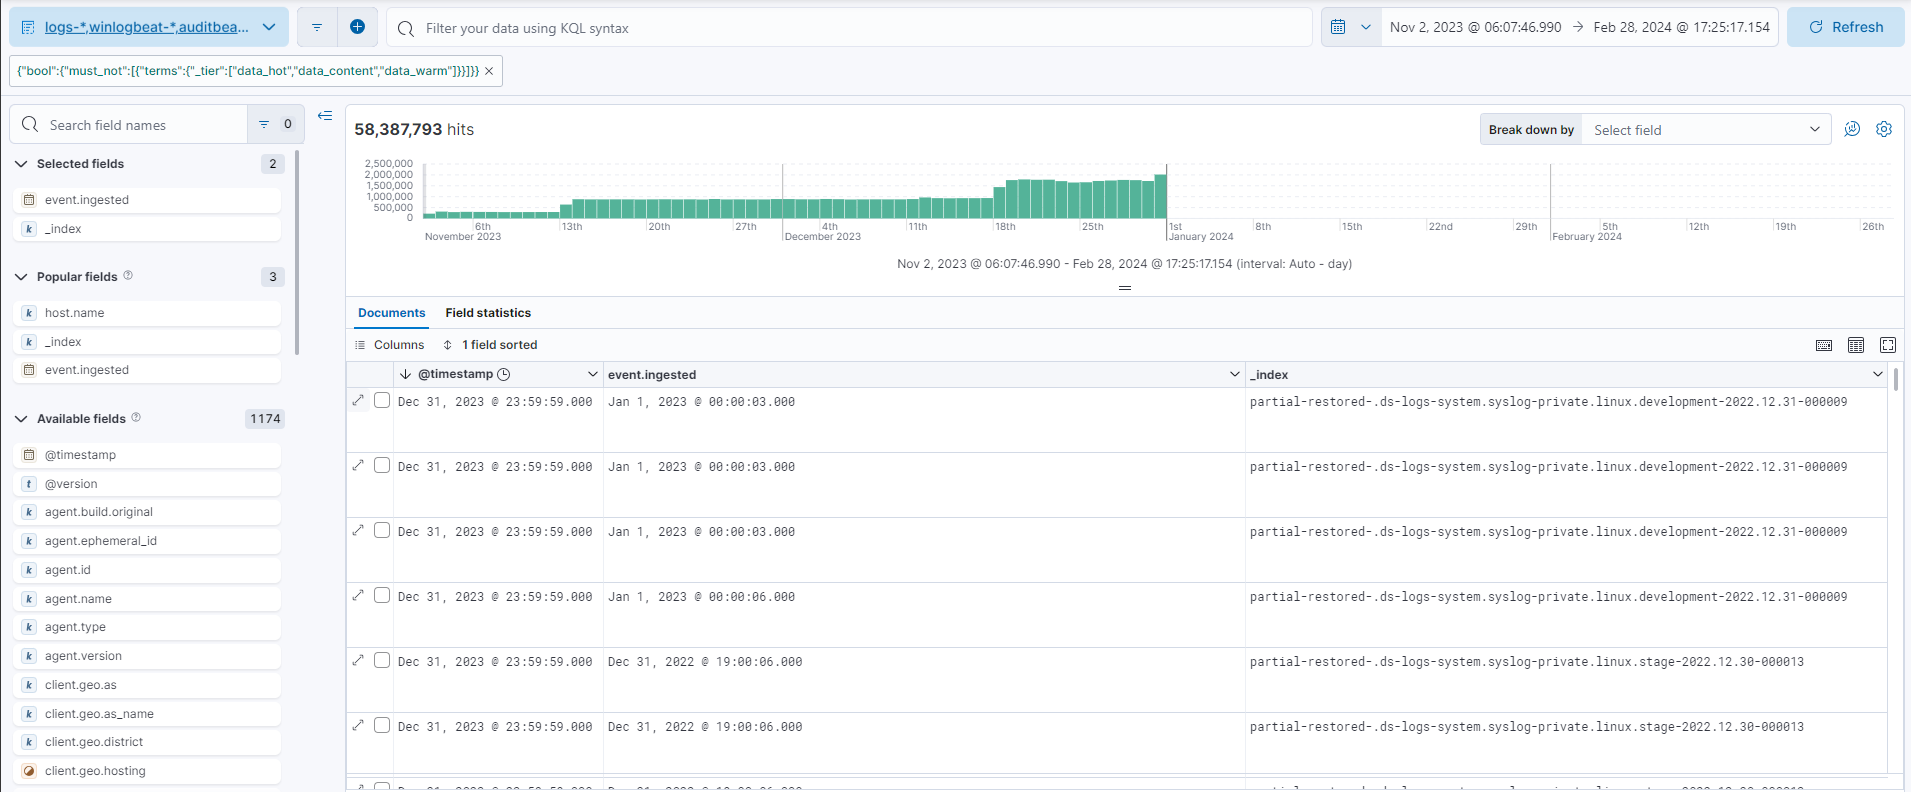Open the Break down by field dropdown
The image size is (1911, 792).
coord(1705,130)
